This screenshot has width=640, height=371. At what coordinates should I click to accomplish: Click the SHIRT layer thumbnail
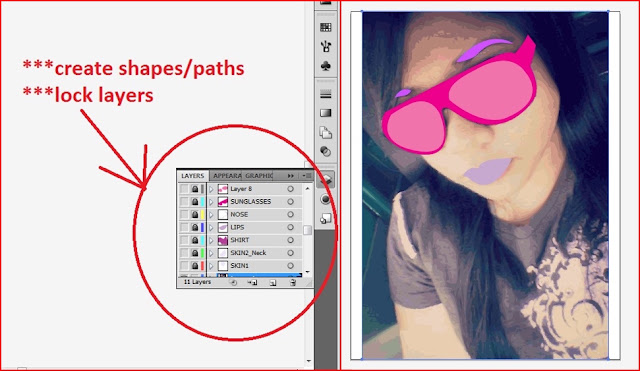point(222,240)
